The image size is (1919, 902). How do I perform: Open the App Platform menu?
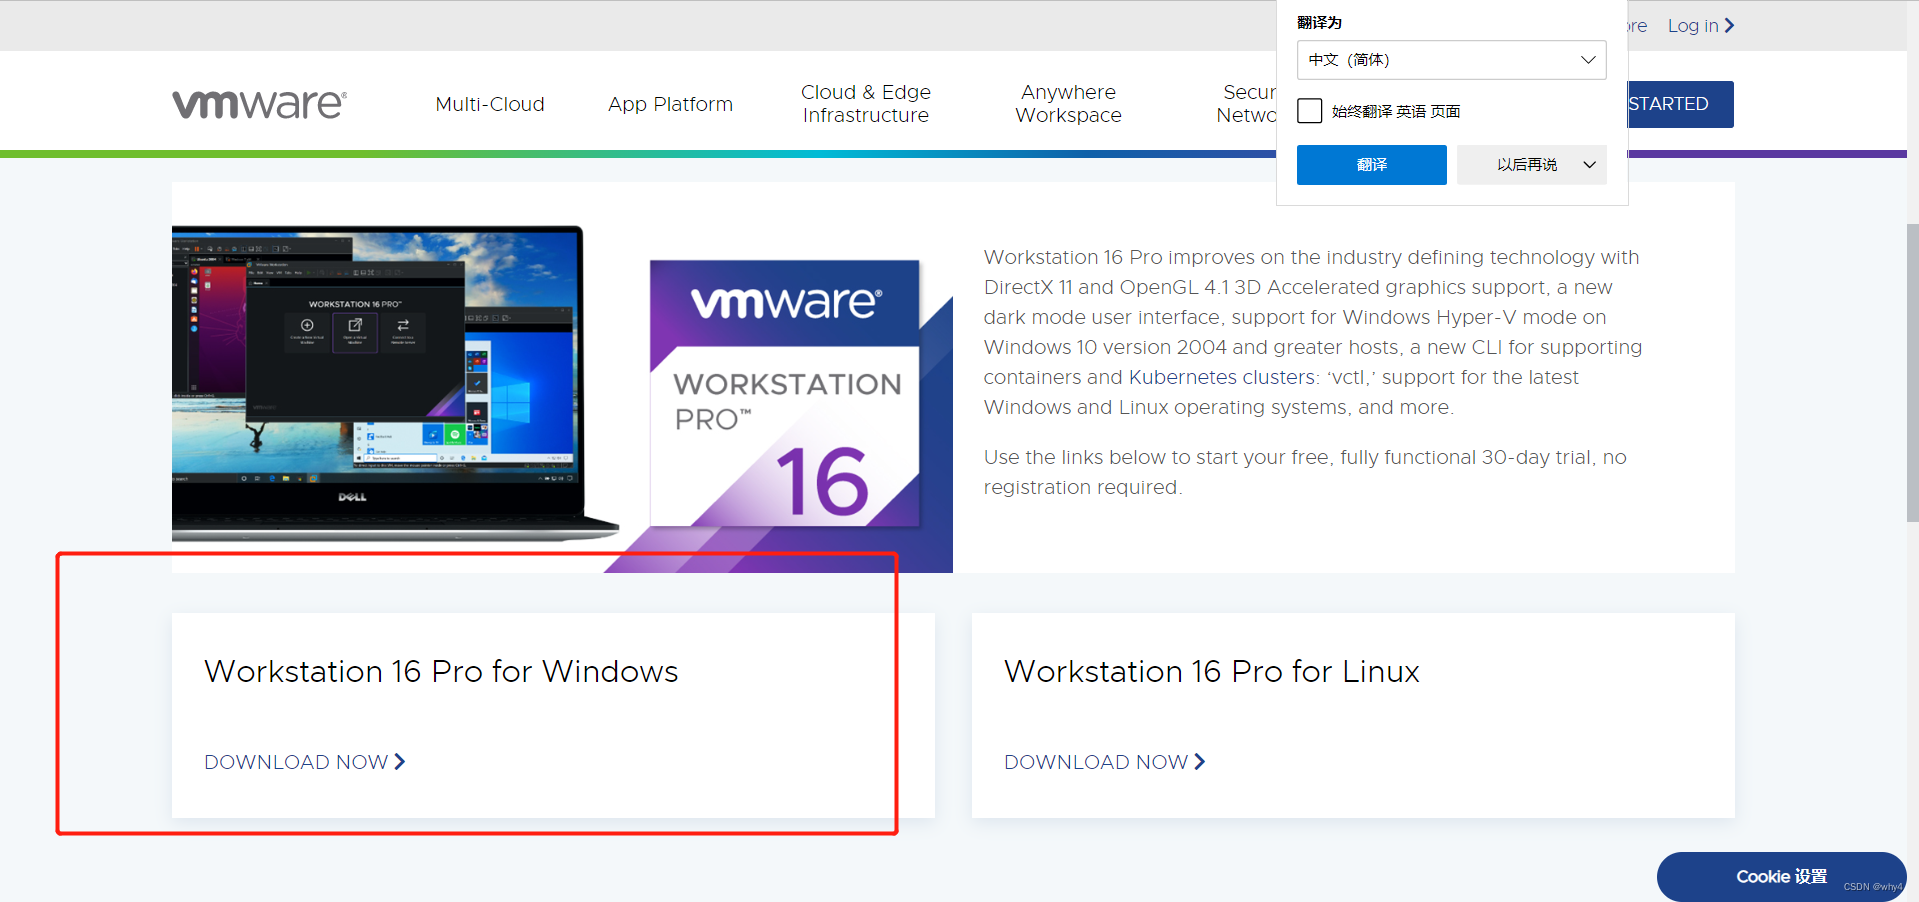670,104
